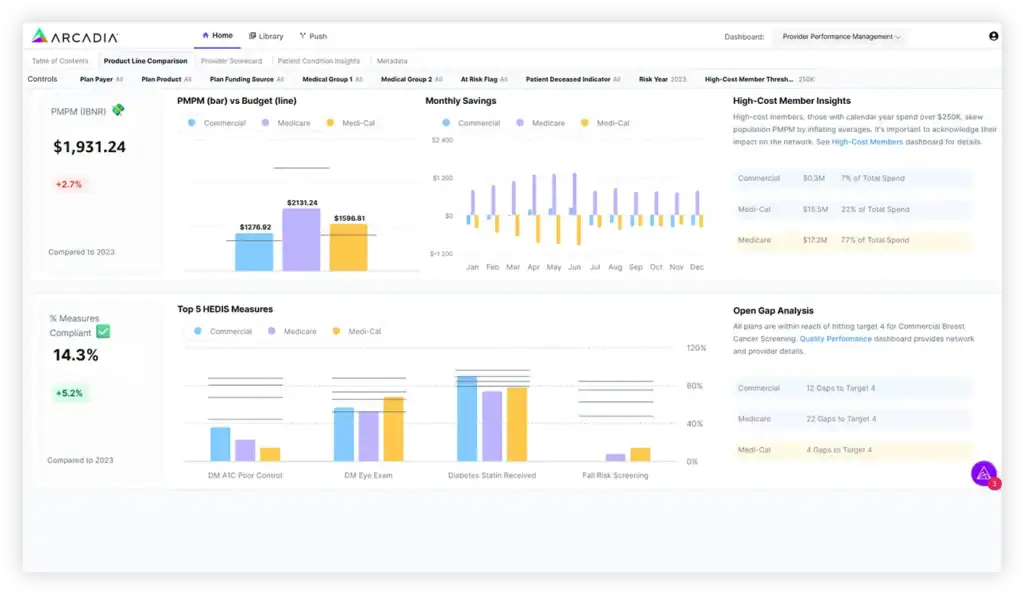Click the purple chat assistant bubble

click(x=984, y=474)
